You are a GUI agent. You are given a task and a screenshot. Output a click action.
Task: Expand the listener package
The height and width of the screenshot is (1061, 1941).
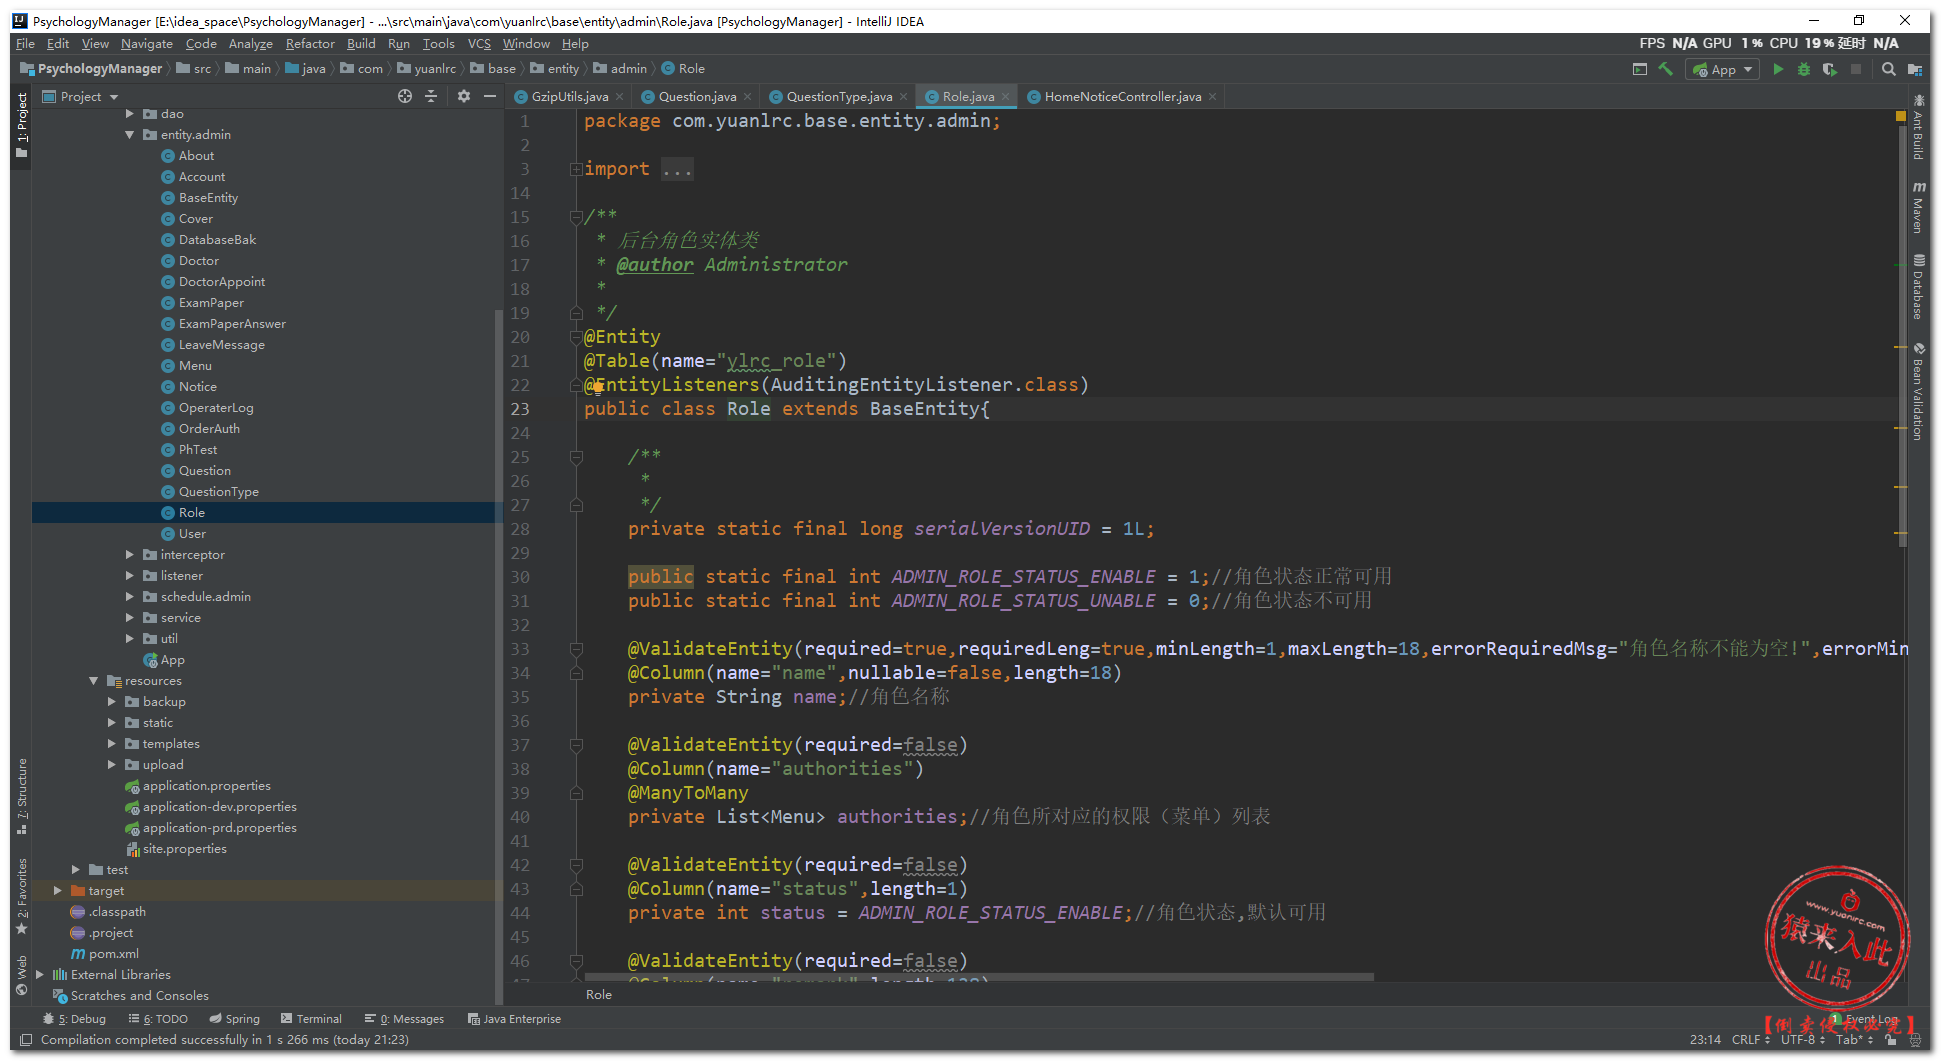point(130,576)
